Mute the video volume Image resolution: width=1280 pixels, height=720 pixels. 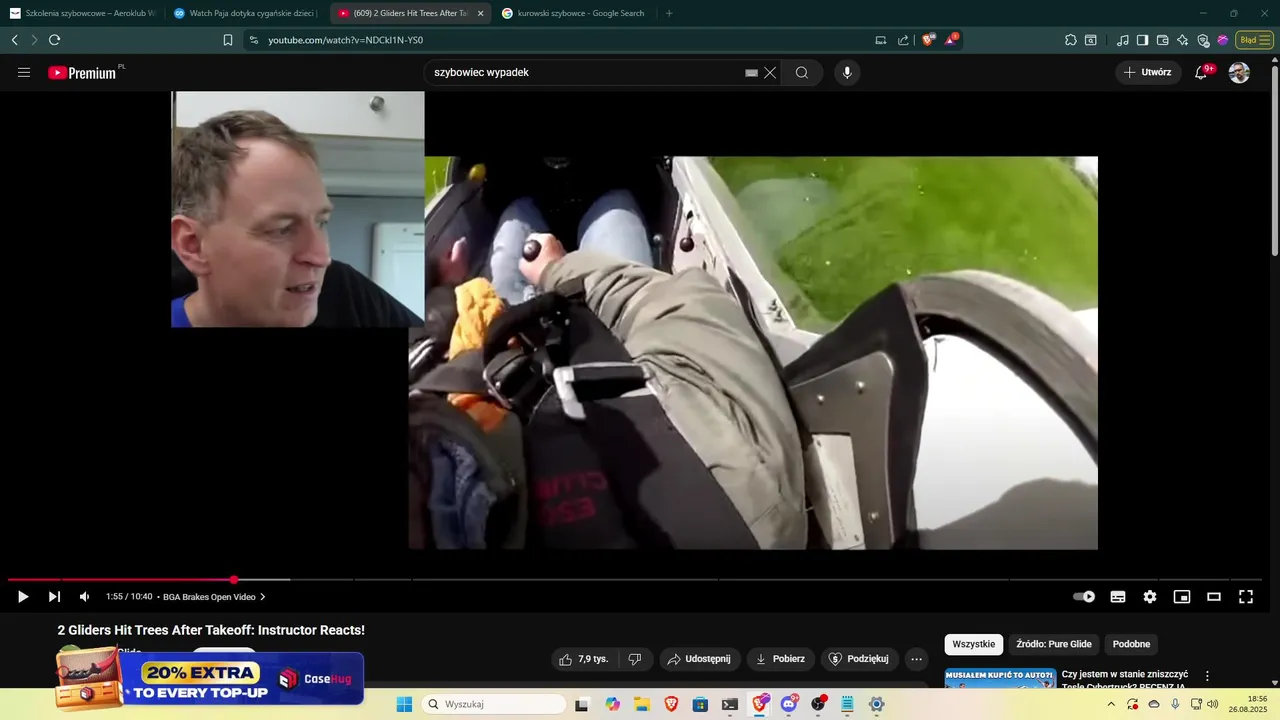point(85,597)
